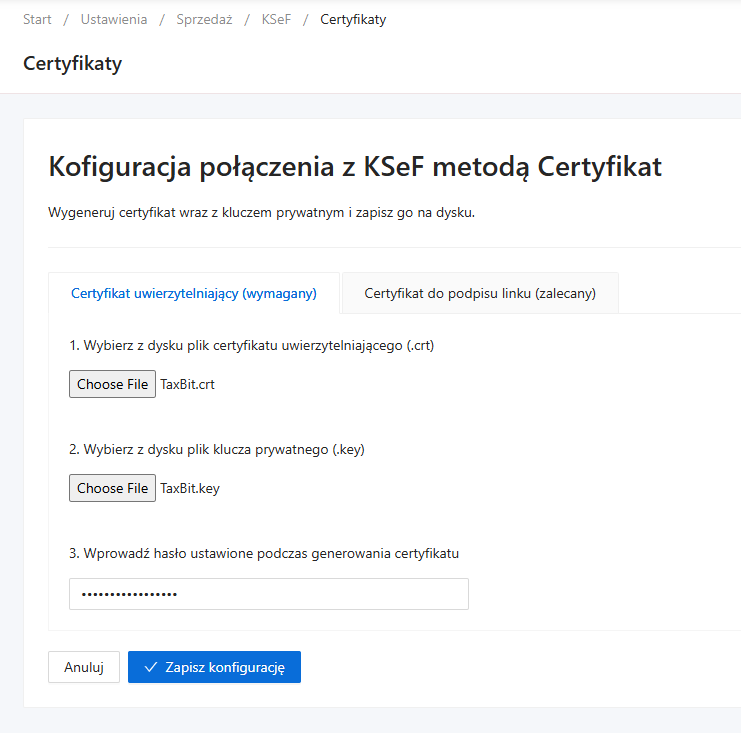This screenshot has width=741, height=733.
Task: Choose File for the .key private key
Action: (112, 488)
